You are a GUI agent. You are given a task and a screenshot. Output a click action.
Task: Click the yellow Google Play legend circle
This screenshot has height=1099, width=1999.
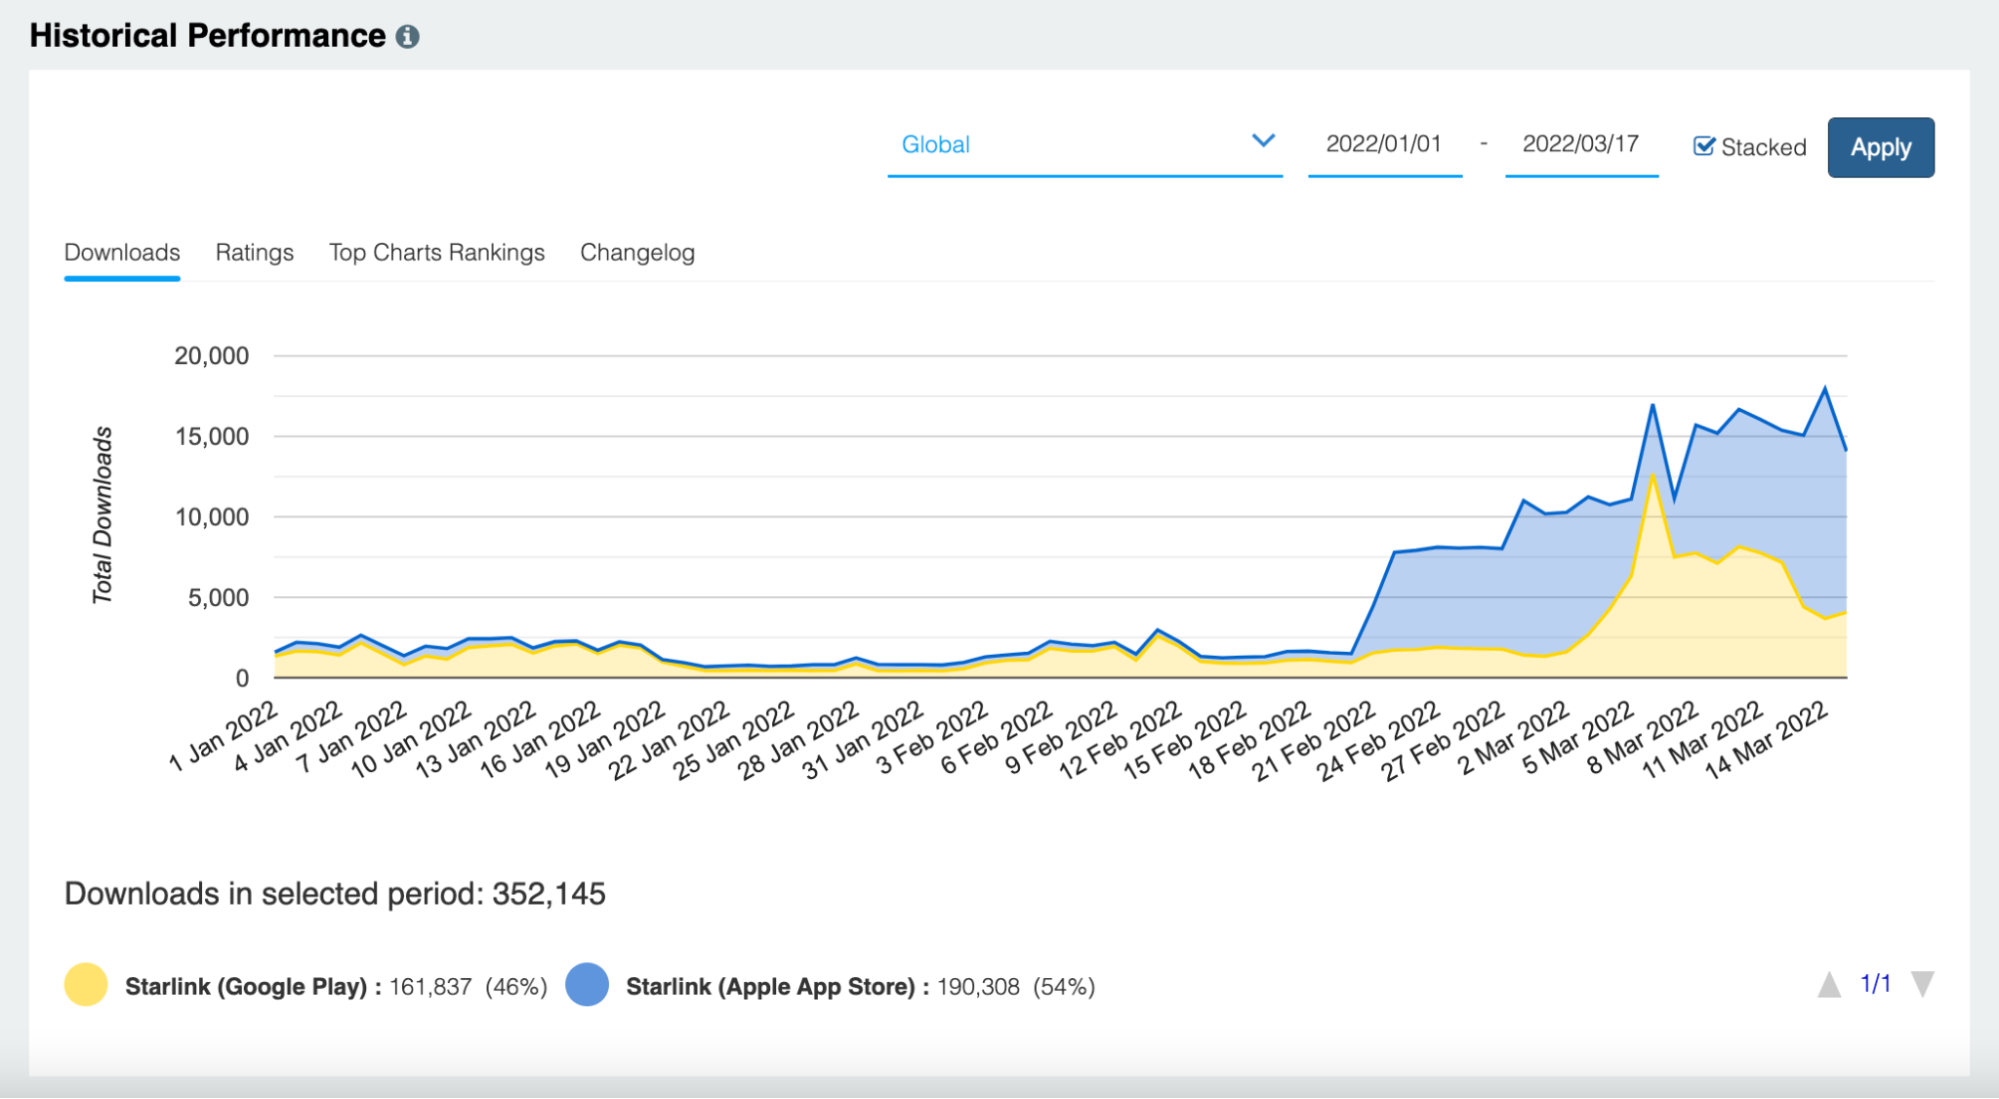point(86,985)
